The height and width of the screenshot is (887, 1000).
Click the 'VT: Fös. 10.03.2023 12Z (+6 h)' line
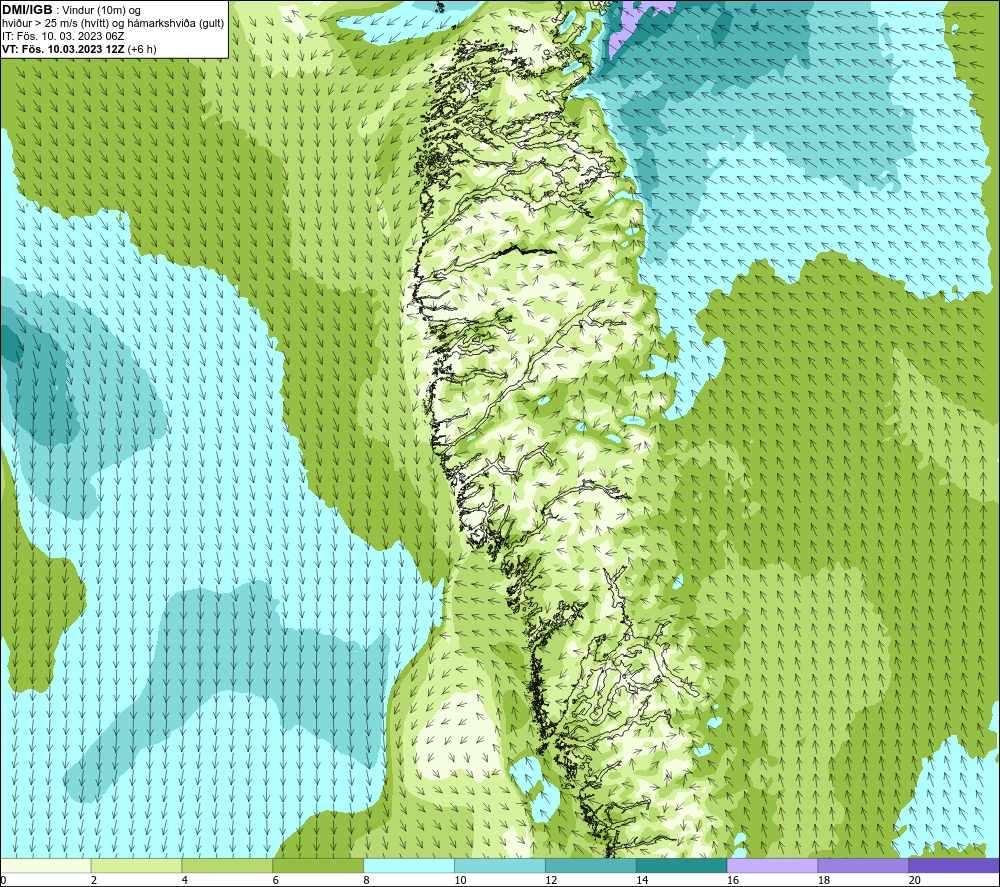pyautogui.click(x=79, y=49)
